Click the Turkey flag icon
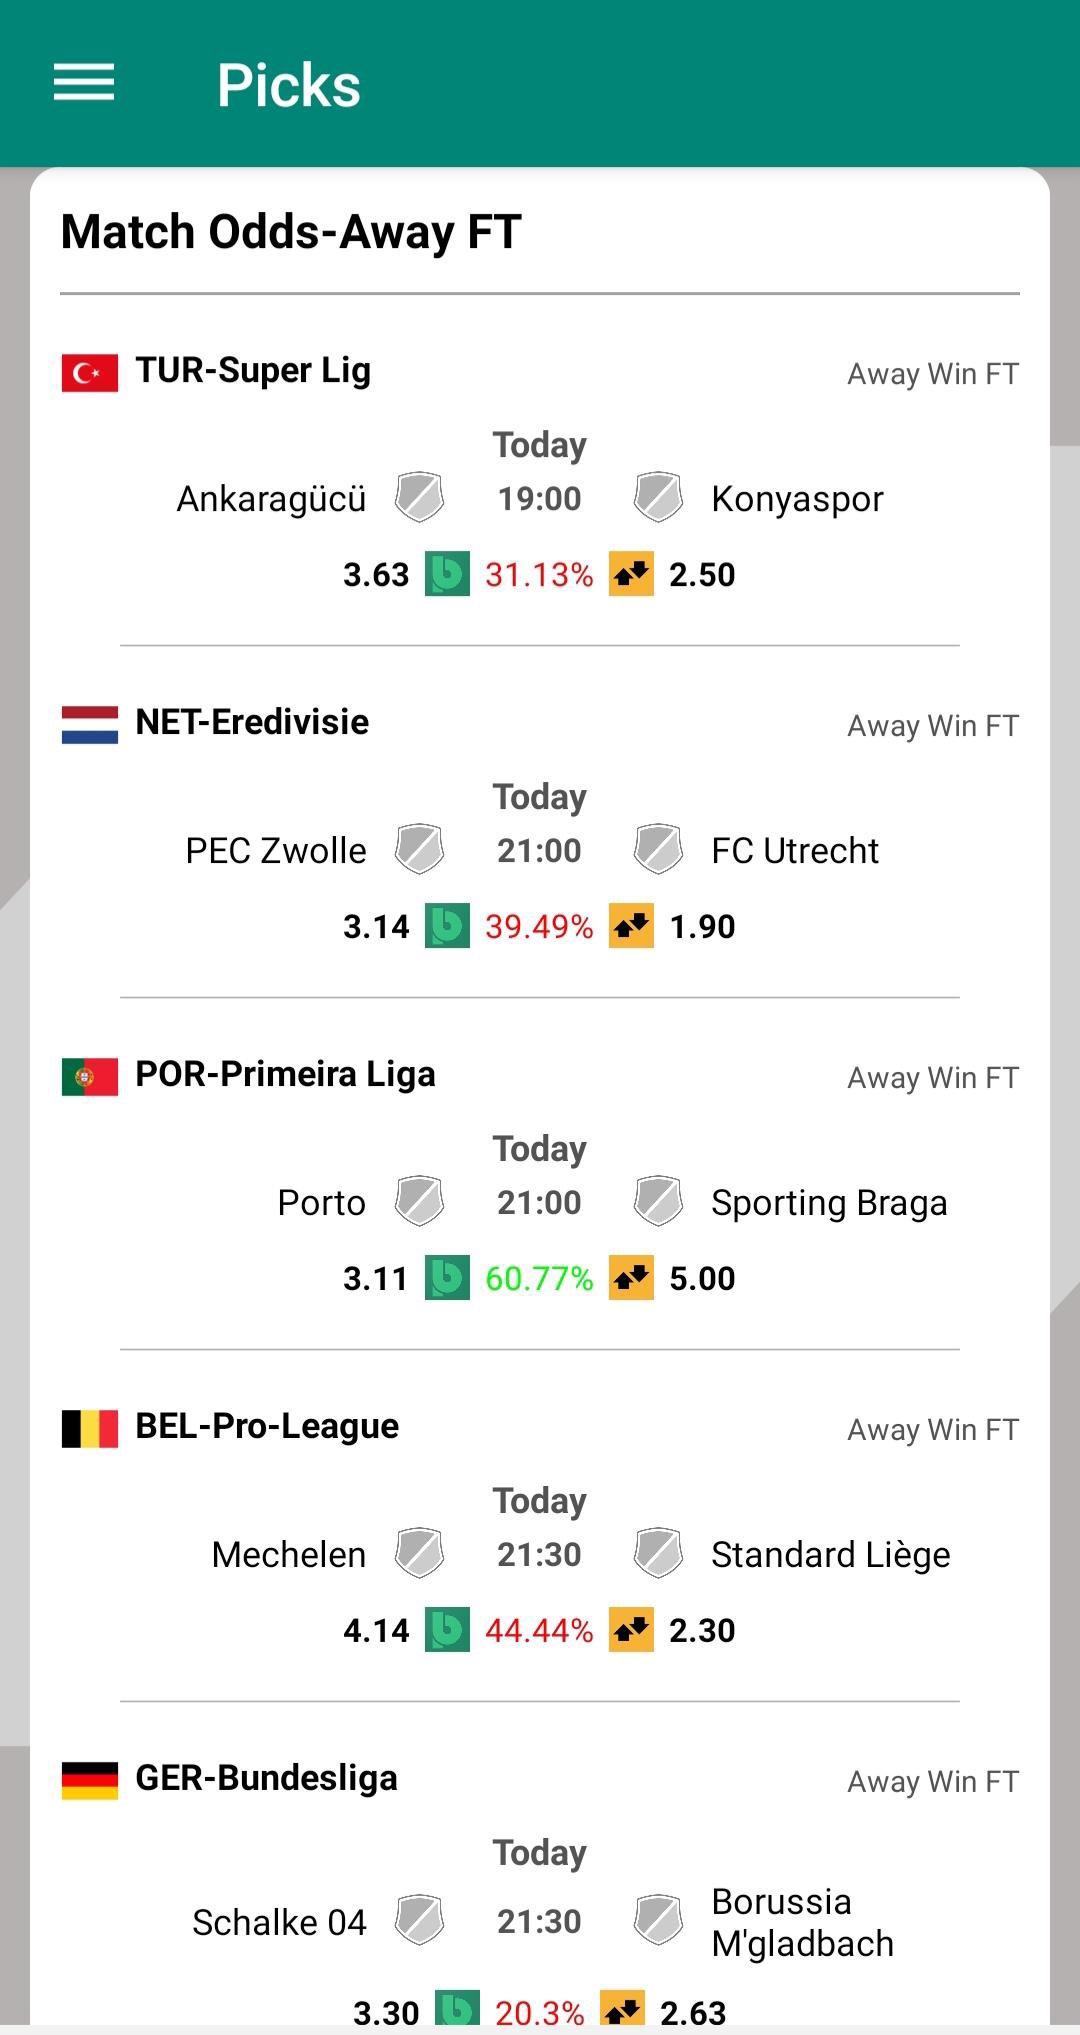Image resolution: width=1080 pixels, height=2035 pixels. click(90, 373)
